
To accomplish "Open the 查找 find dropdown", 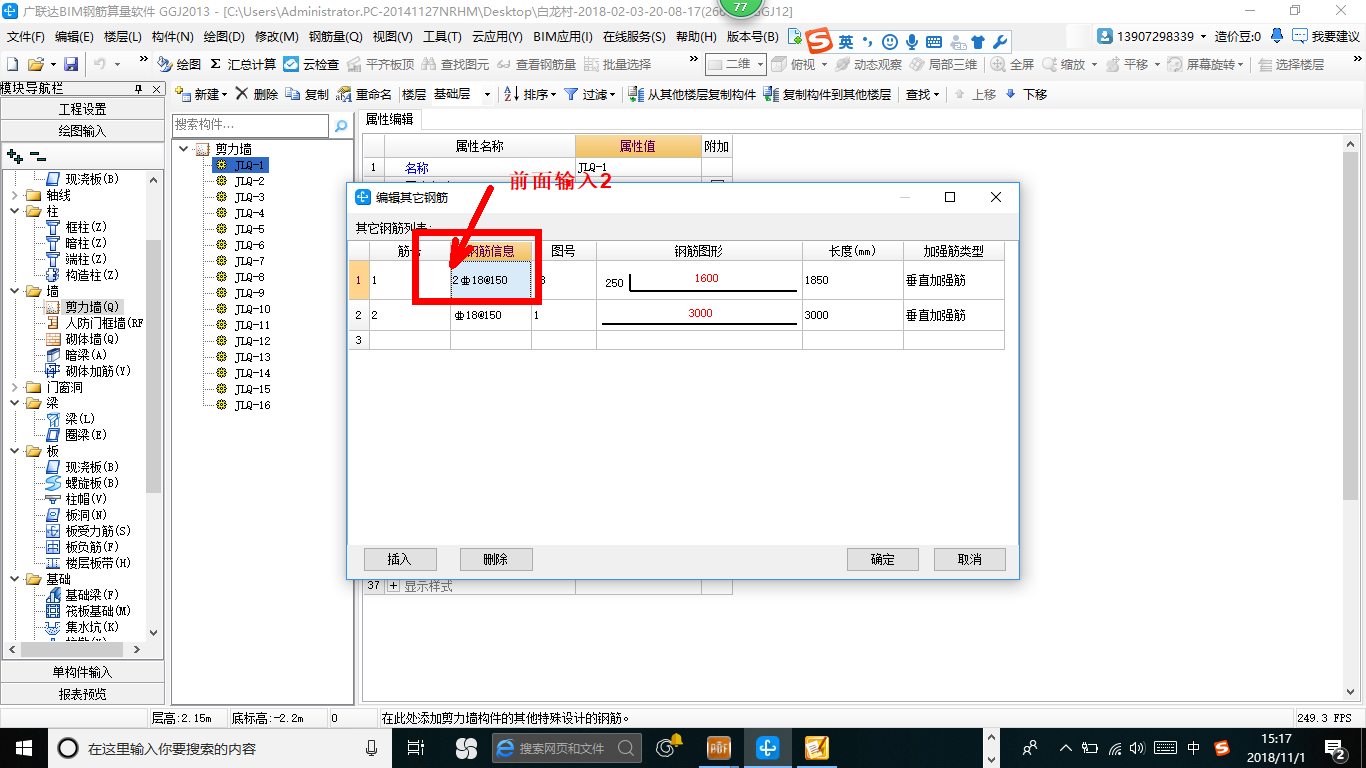I will [x=923, y=94].
